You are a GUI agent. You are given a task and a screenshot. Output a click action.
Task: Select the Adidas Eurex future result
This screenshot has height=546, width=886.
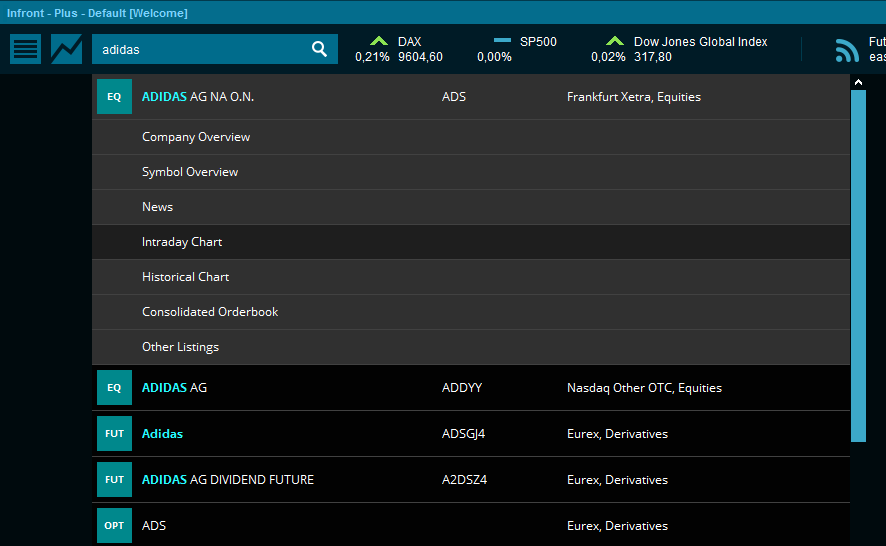click(162, 434)
